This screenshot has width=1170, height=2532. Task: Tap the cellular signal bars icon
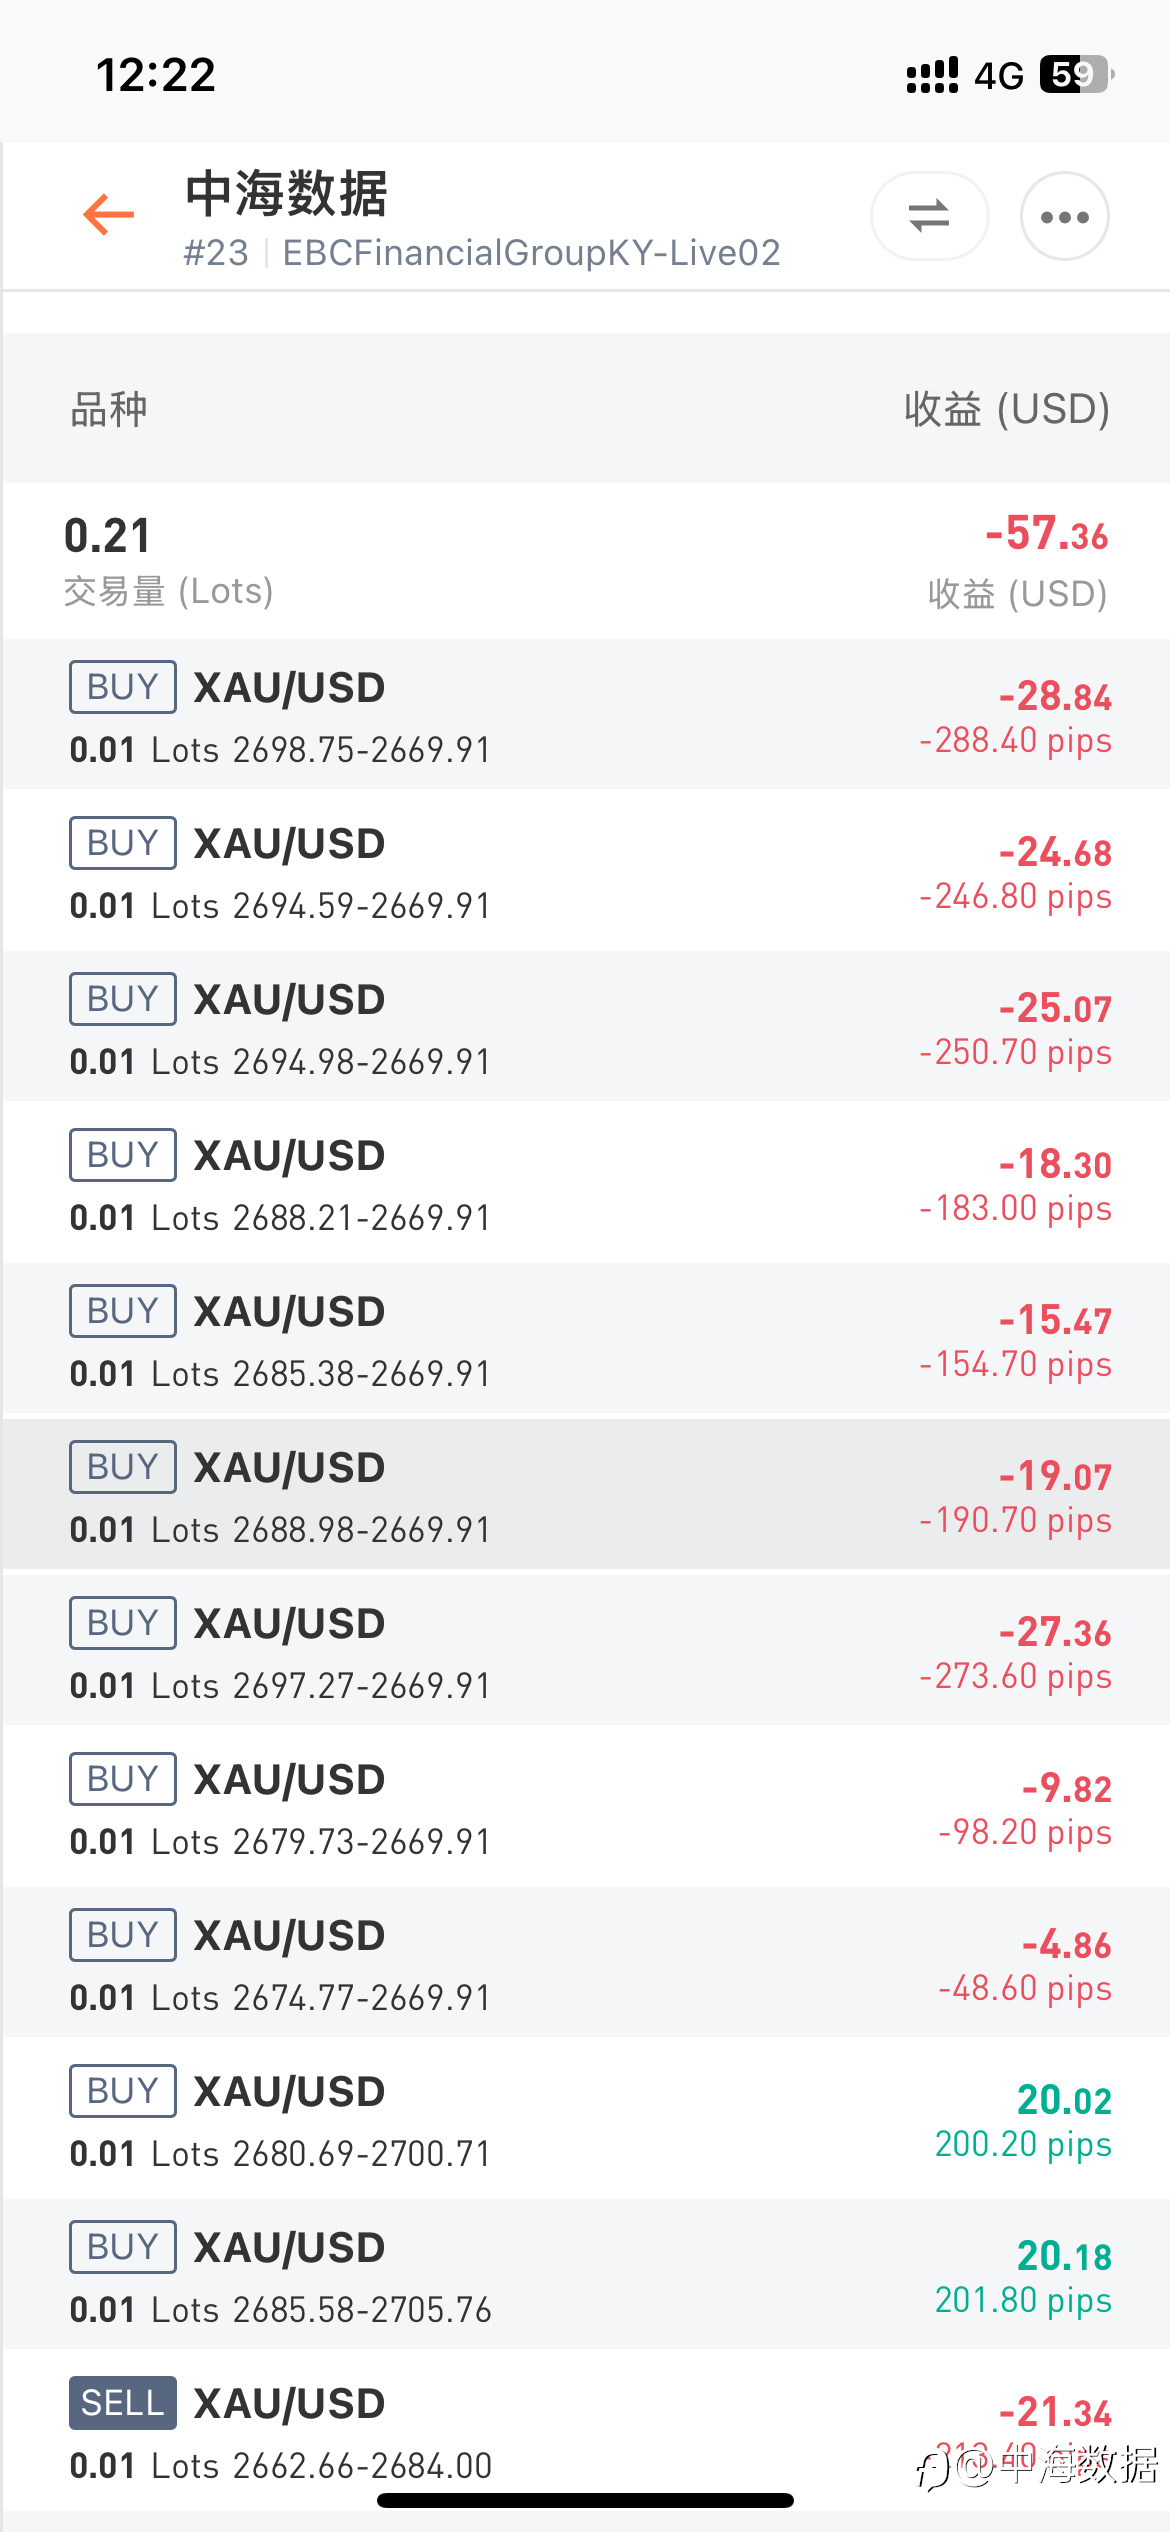click(932, 75)
